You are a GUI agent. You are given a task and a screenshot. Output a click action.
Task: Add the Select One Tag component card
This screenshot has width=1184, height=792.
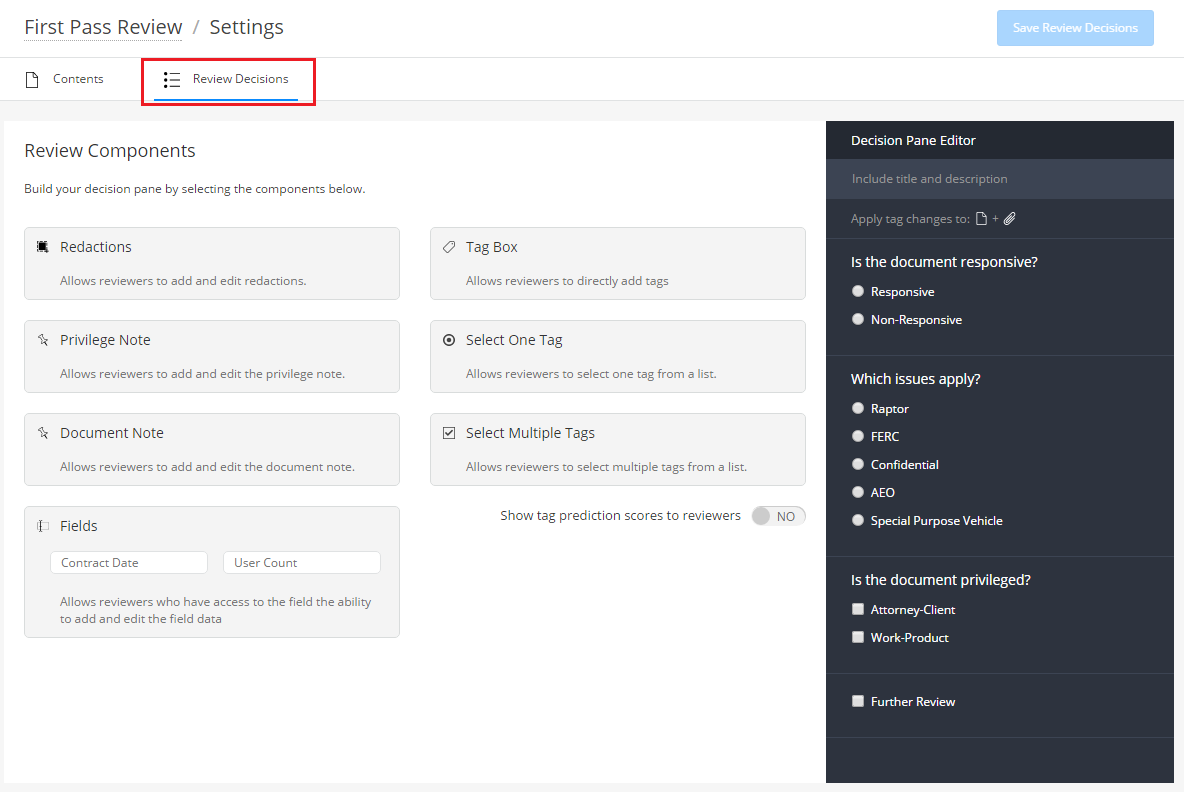pos(618,356)
